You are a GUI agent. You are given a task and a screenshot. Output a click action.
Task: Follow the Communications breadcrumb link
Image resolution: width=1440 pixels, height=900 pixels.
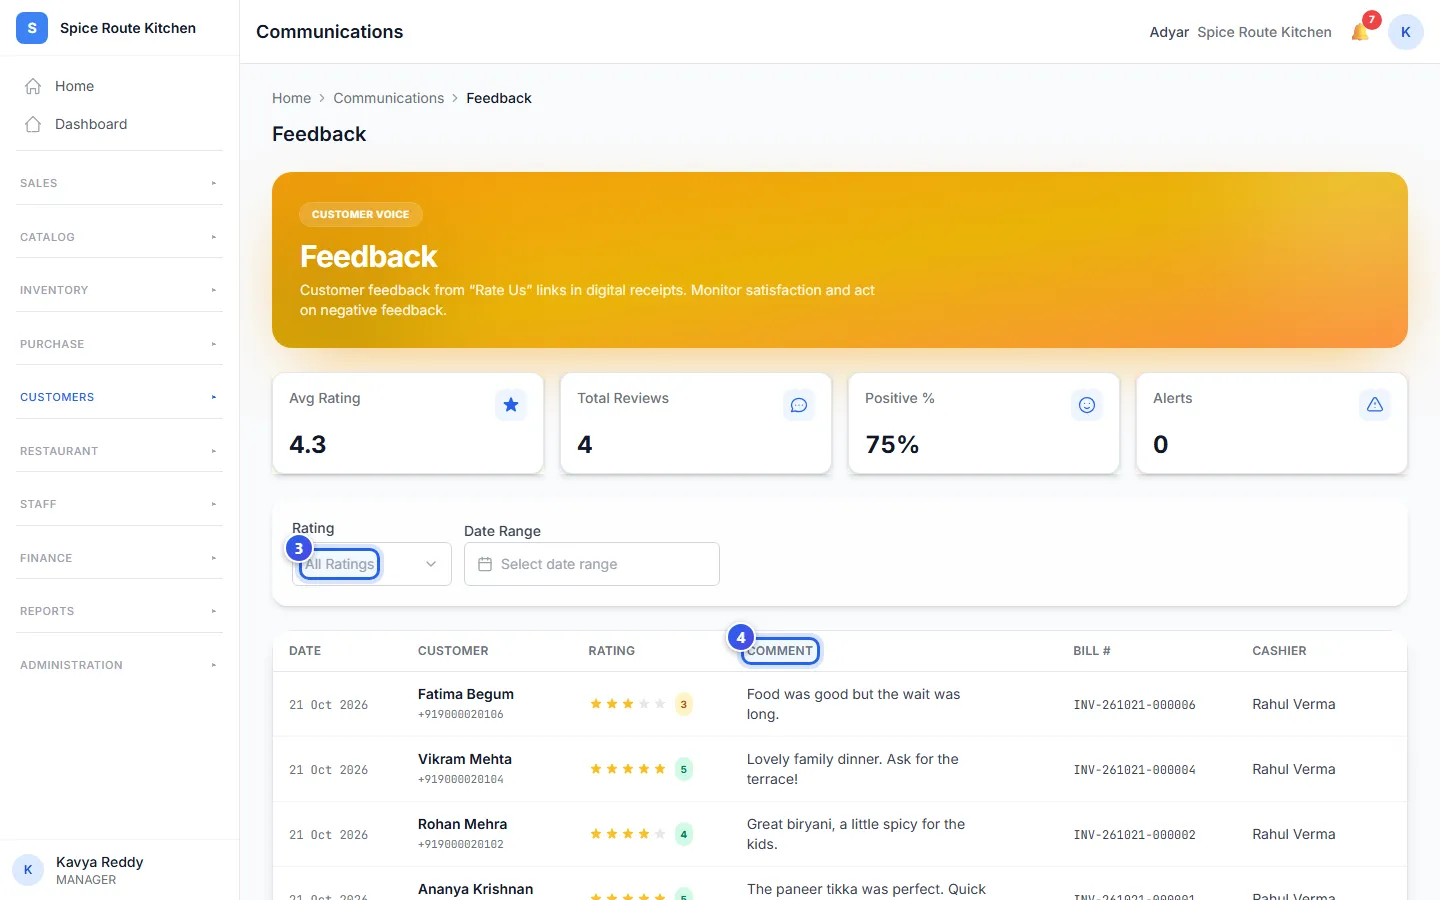click(388, 98)
